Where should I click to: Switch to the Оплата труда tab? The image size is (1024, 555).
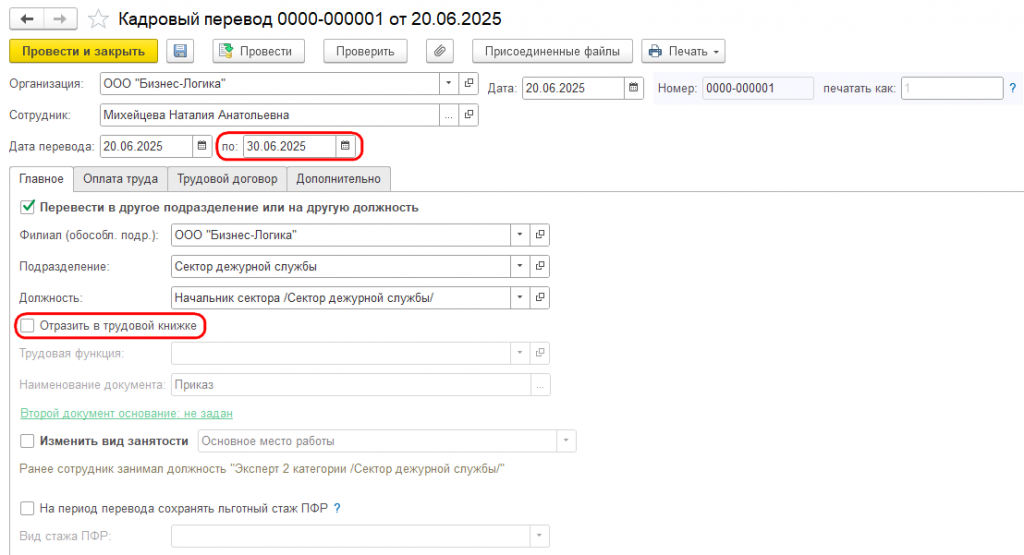pos(120,179)
